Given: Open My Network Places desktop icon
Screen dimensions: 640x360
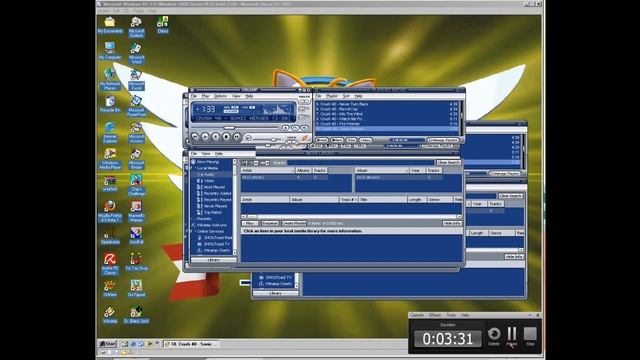Looking at the screenshot, I should click(110, 80).
